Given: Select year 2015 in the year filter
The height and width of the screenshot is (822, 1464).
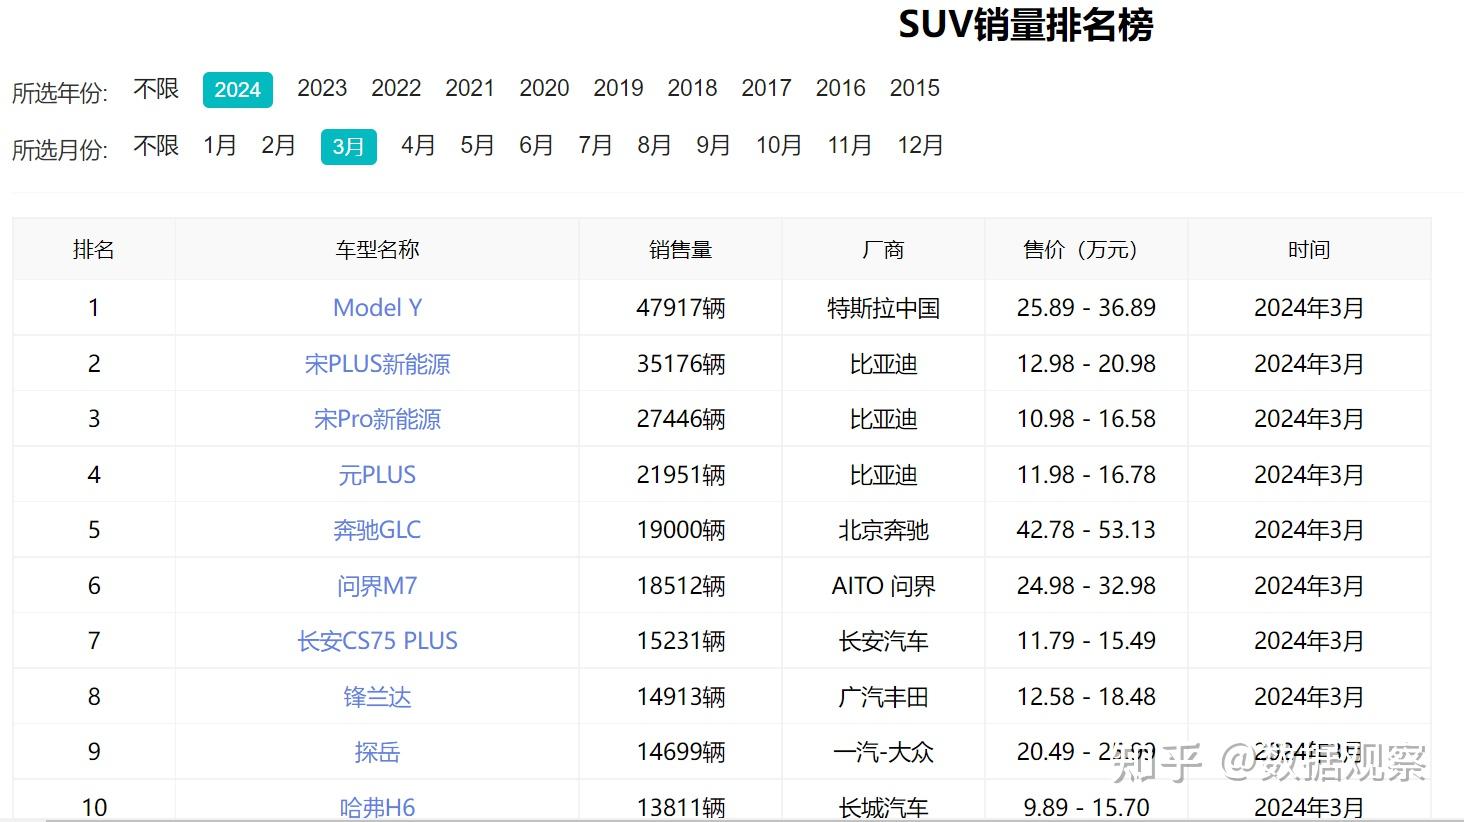Looking at the screenshot, I should pyautogui.click(x=913, y=88).
